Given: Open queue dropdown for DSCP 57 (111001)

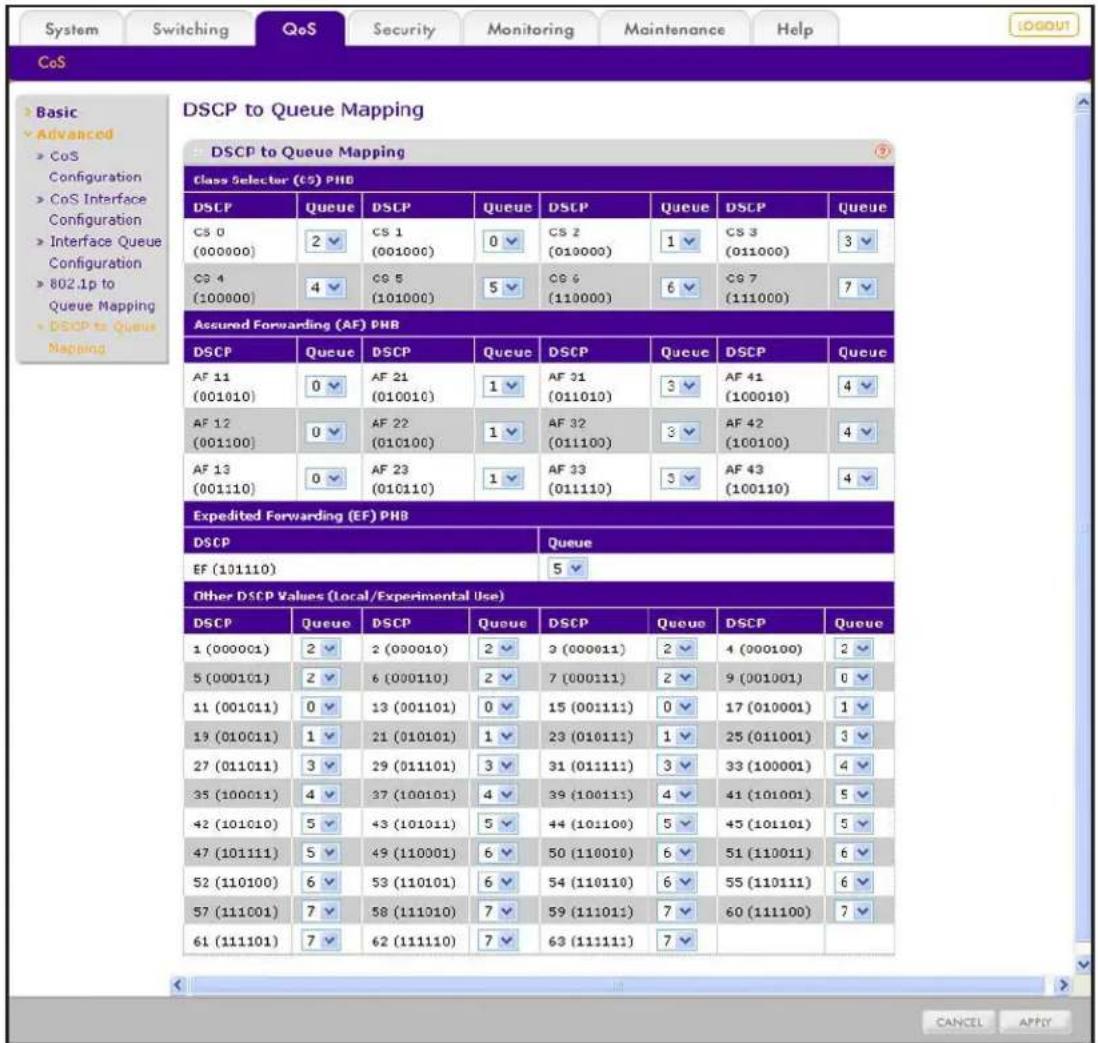Looking at the screenshot, I should (320, 912).
